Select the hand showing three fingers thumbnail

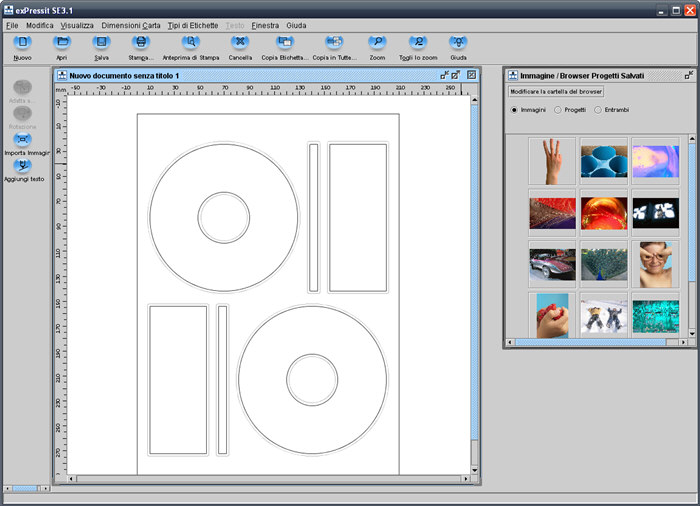(552, 161)
